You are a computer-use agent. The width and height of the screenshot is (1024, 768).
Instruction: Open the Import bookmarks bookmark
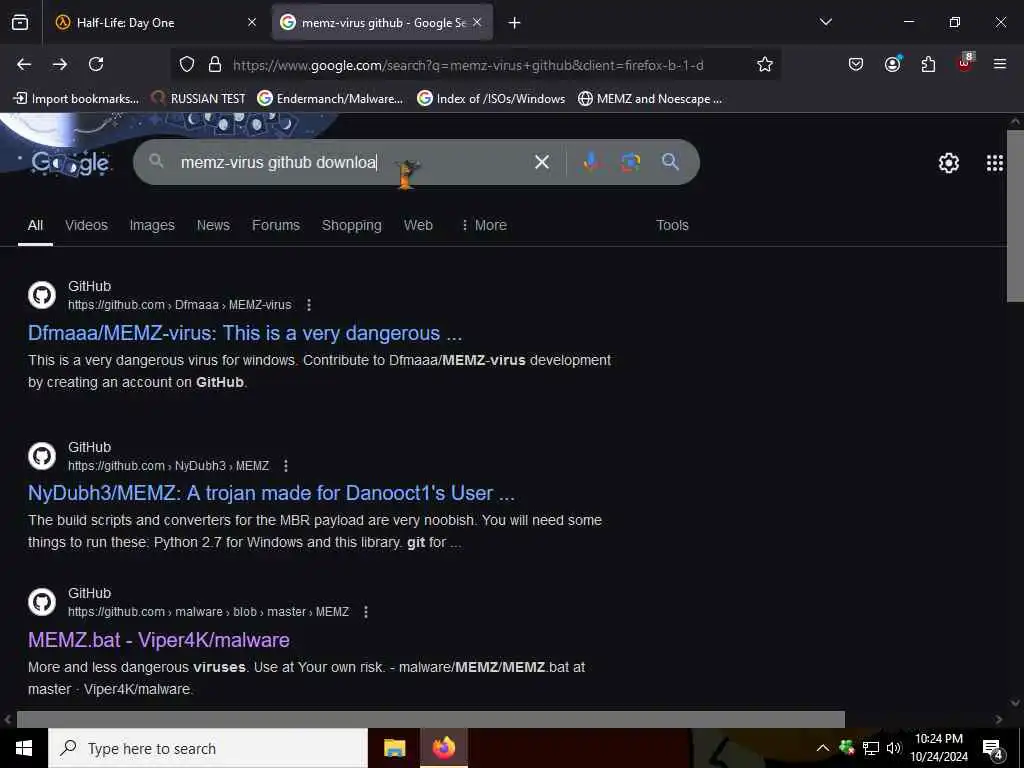(76, 99)
